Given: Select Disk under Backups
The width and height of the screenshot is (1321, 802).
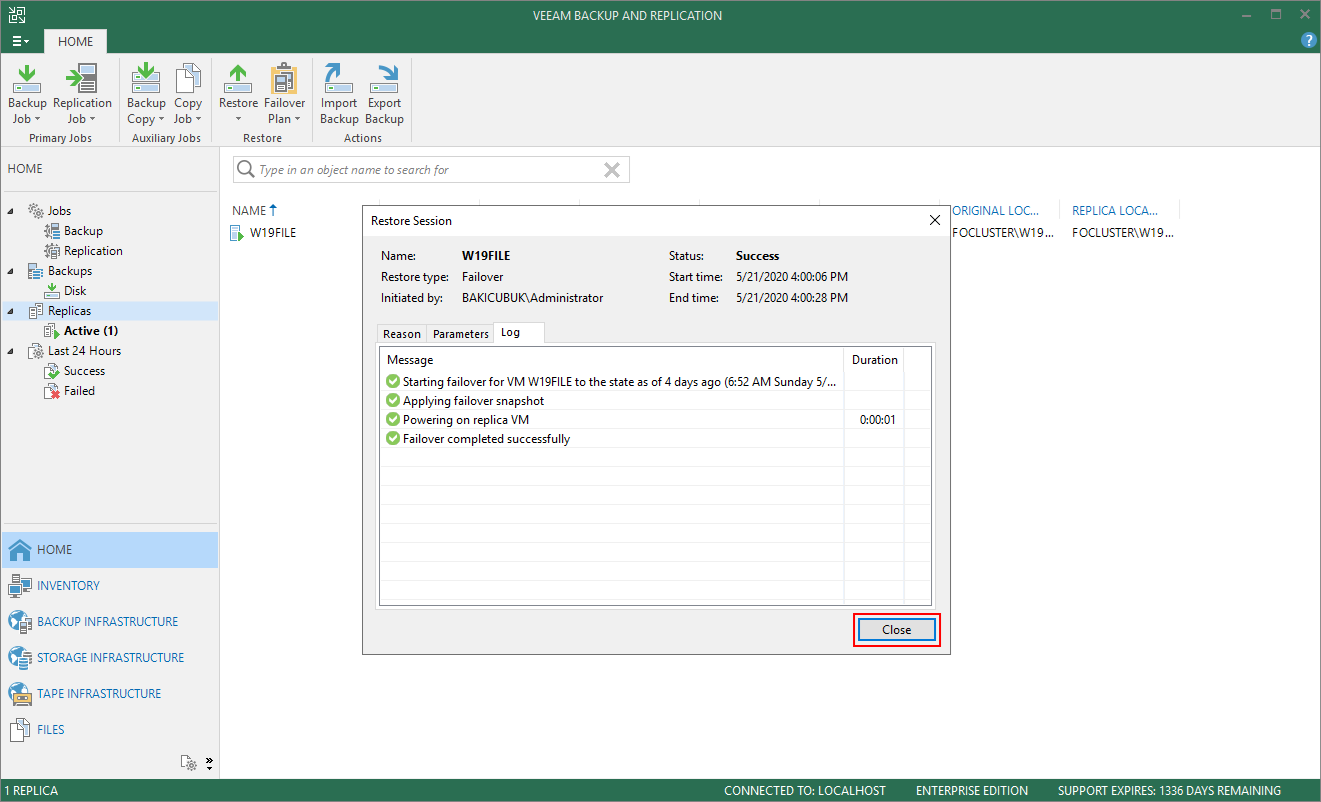Looking at the screenshot, I should 75,291.
